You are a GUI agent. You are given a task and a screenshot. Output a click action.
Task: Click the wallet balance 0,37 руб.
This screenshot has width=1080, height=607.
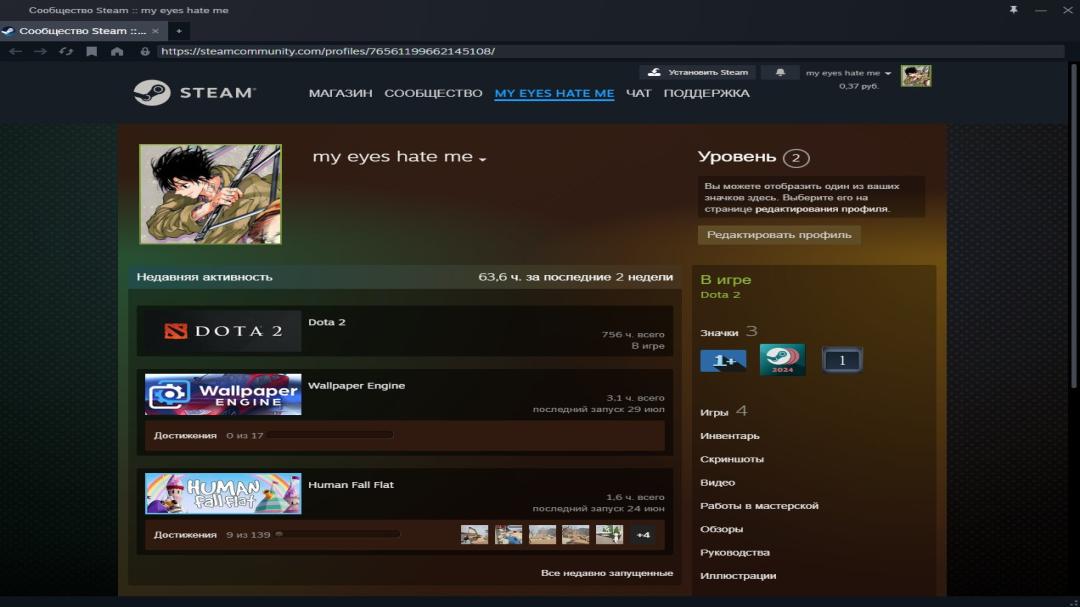tap(858, 86)
